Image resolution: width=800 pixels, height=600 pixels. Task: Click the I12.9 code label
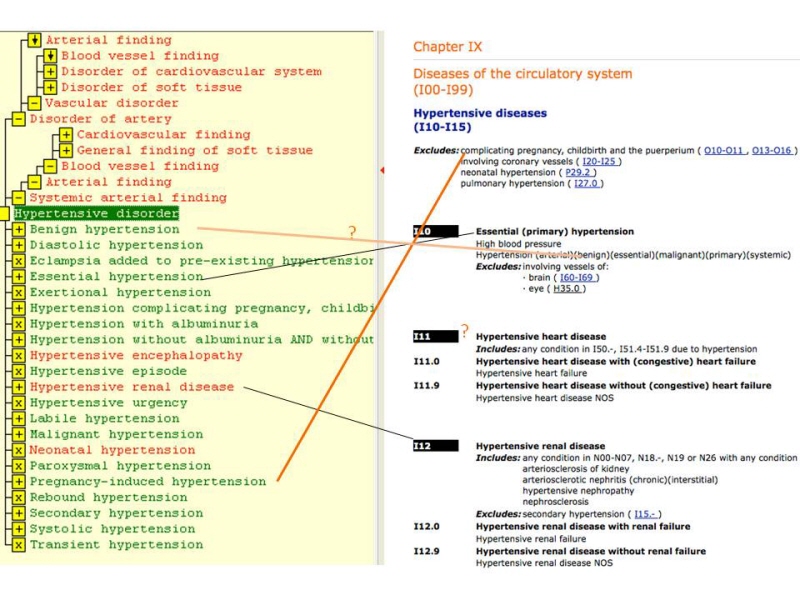tap(427, 552)
